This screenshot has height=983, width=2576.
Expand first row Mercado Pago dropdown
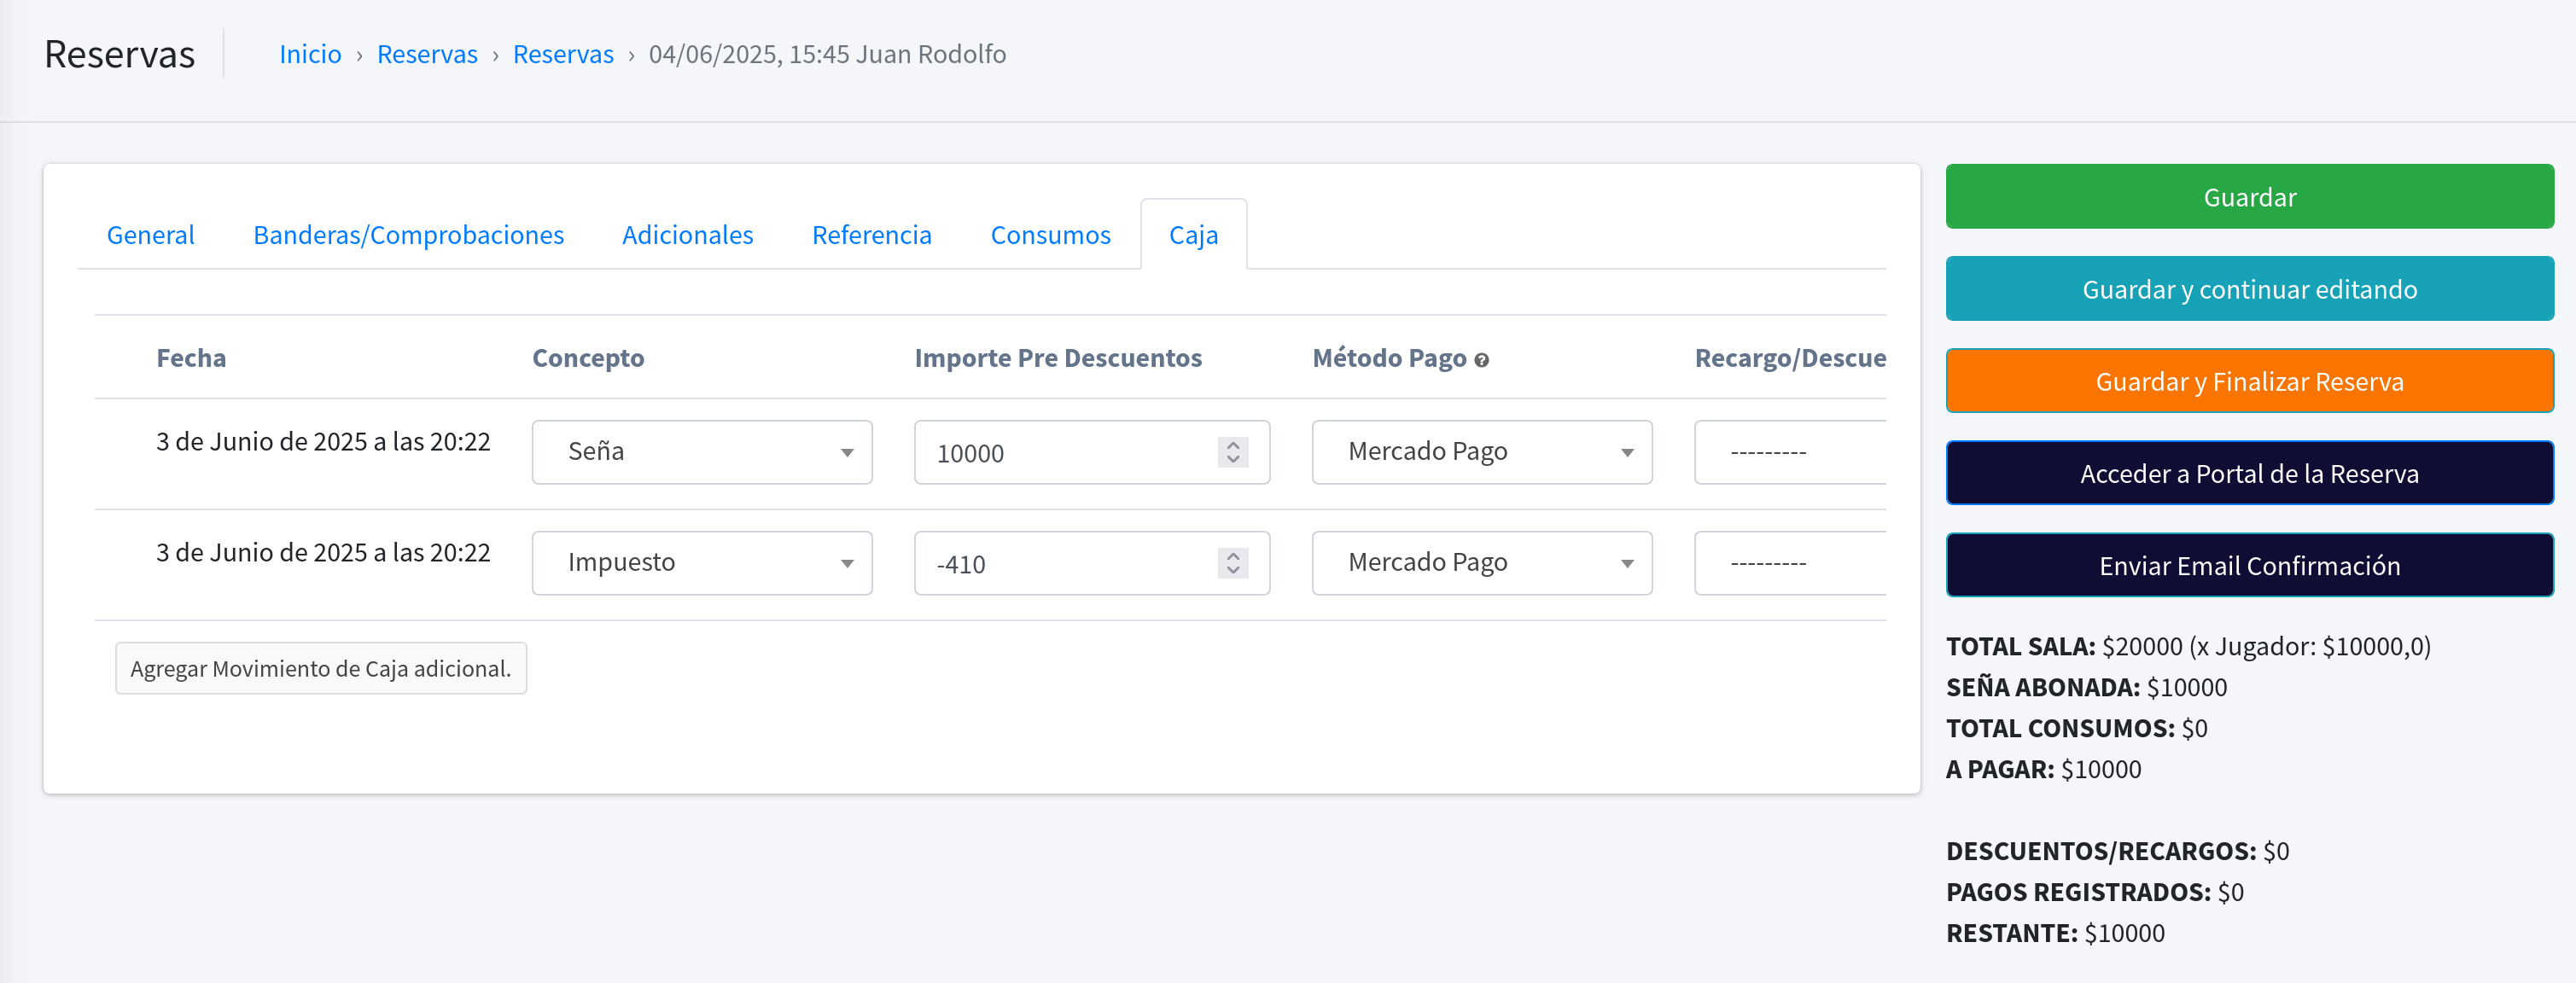click(x=1481, y=452)
